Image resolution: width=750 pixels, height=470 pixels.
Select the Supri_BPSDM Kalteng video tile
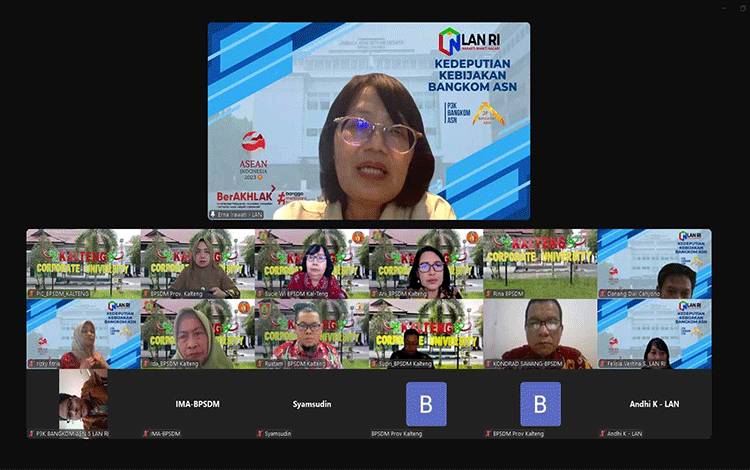426,334
